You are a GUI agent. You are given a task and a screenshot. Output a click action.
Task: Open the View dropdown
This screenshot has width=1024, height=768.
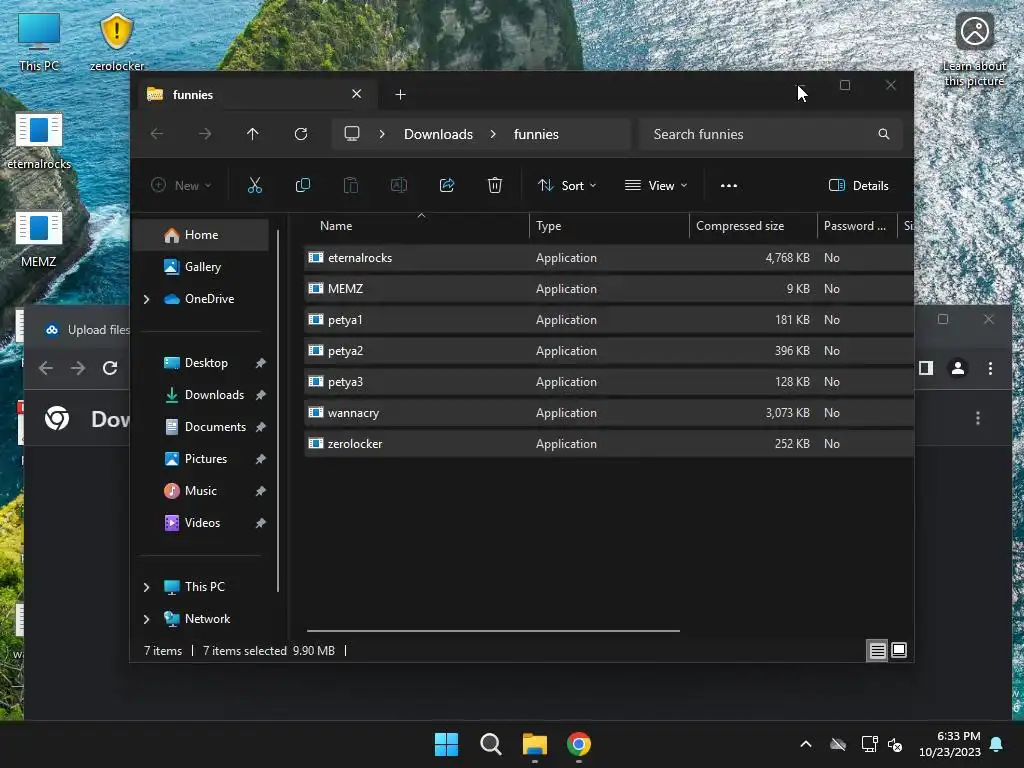click(x=656, y=185)
